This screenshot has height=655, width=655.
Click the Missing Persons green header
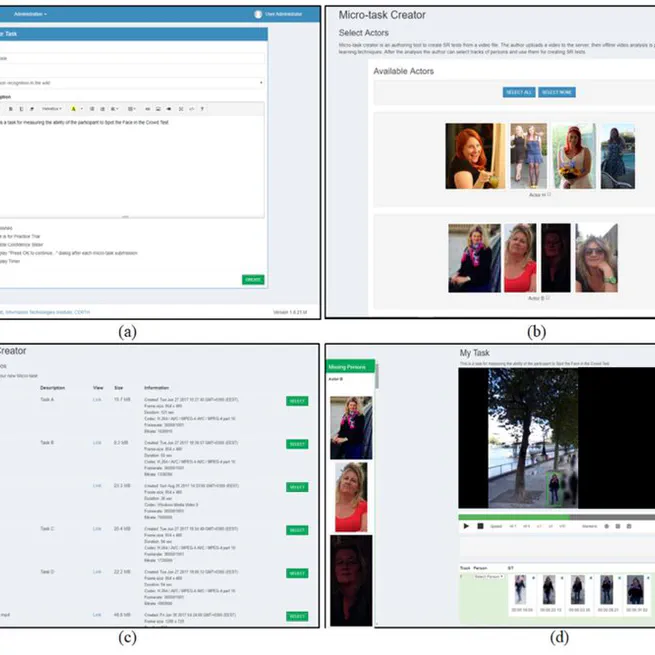[350, 367]
